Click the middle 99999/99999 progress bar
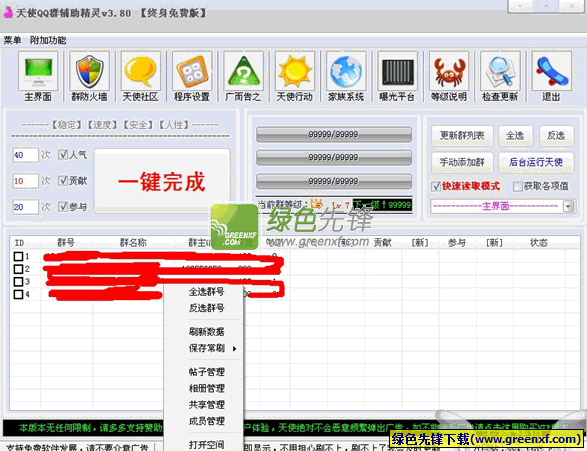587x451 pixels. click(334, 158)
